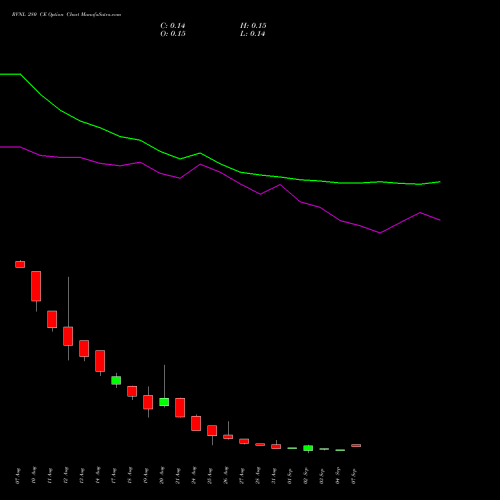Click the 04 Sep date axis label
This screenshot has width=500, height=500.
[x=338, y=476]
